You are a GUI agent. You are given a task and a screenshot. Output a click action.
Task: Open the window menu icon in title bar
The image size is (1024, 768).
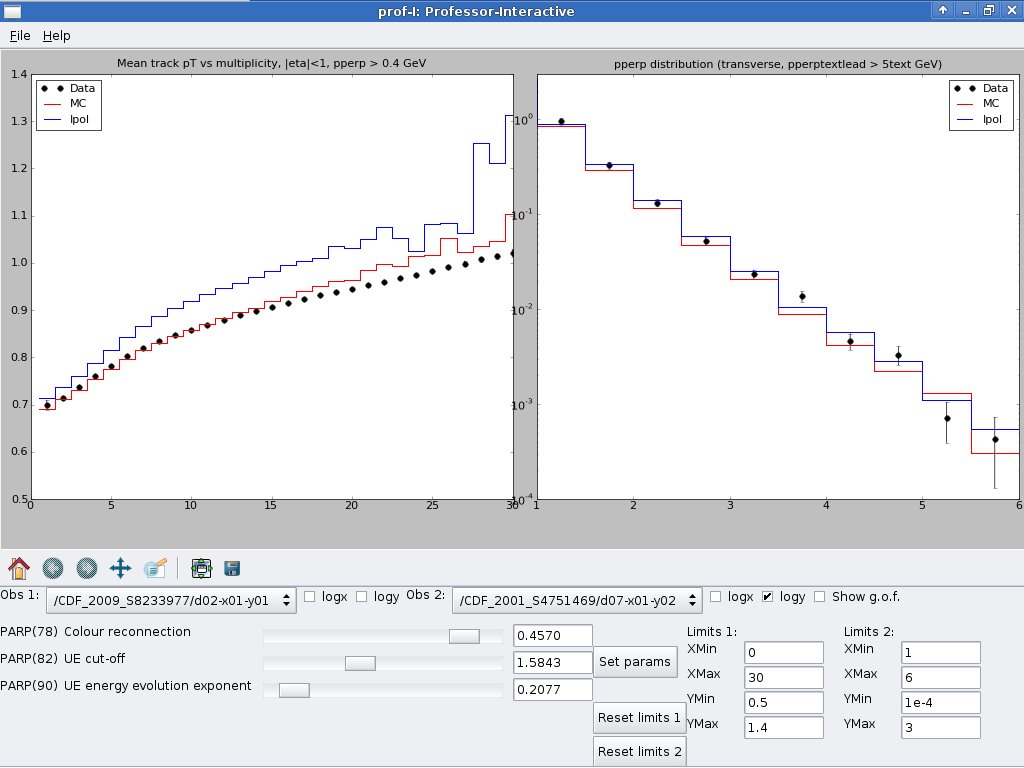[x=12, y=11]
